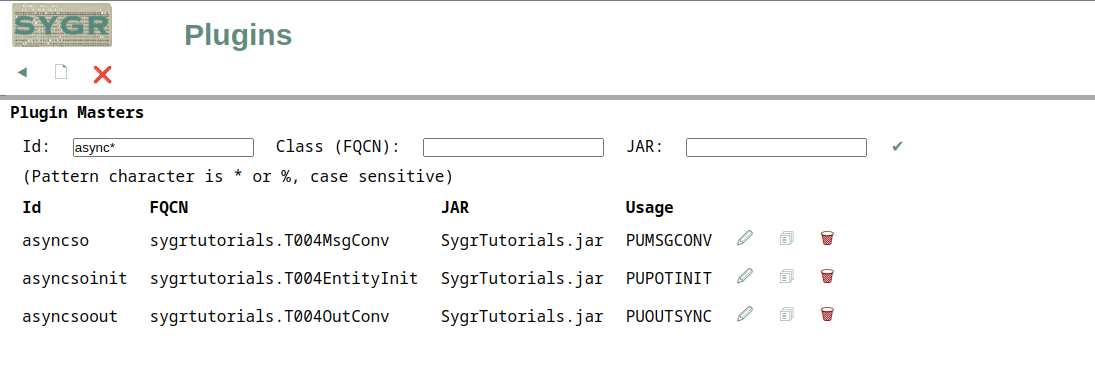Edit the asyncsoinit plugin
Image resolution: width=1095 pixels, height=377 pixels.
coord(745,276)
